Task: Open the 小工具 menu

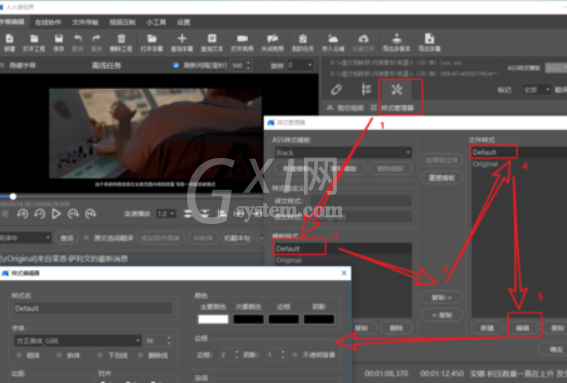Action: pos(156,22)
